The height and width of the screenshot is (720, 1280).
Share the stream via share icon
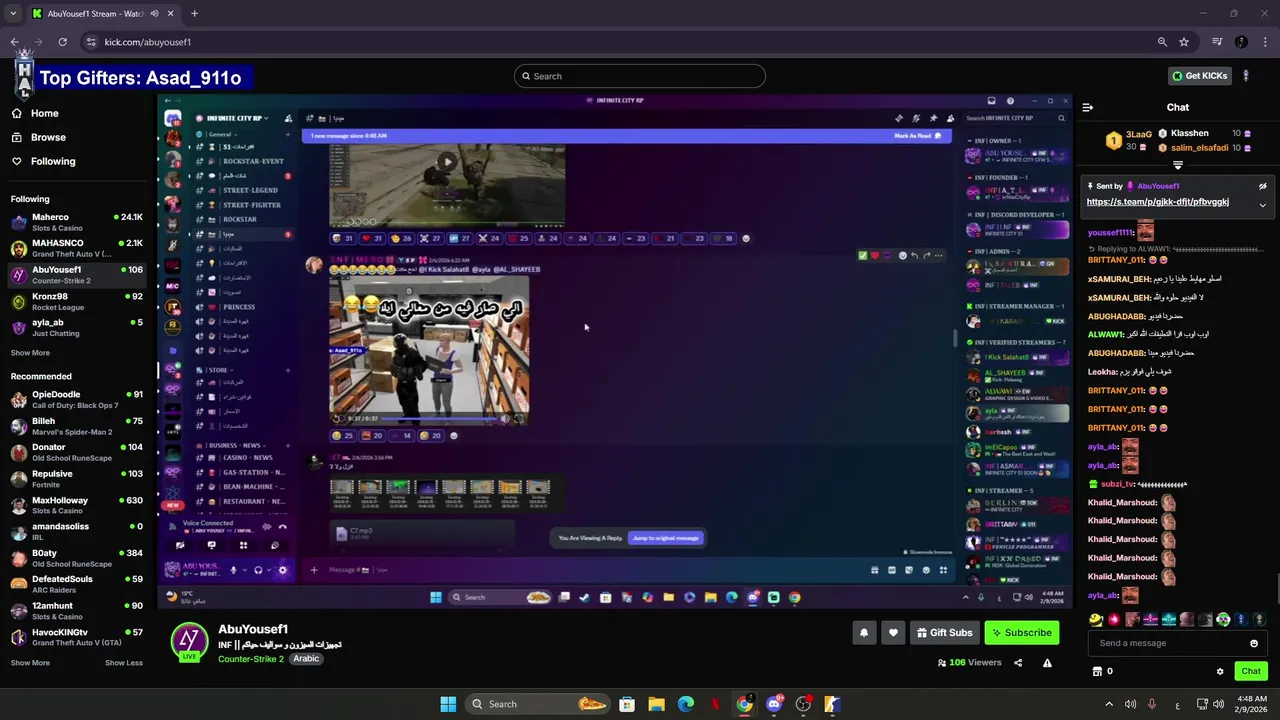pos(1018,662)
